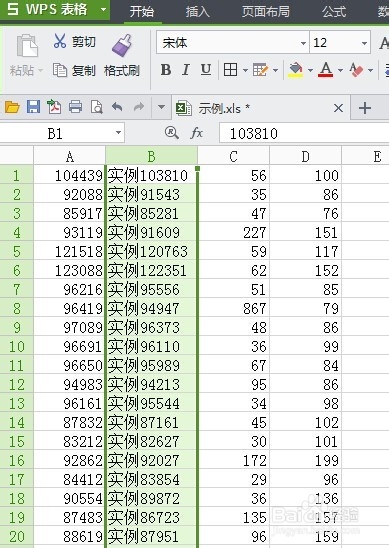The width and height of the screenshot is (389, 548).
Task: Click the Print icon
Action: click(x=75, y=107)
